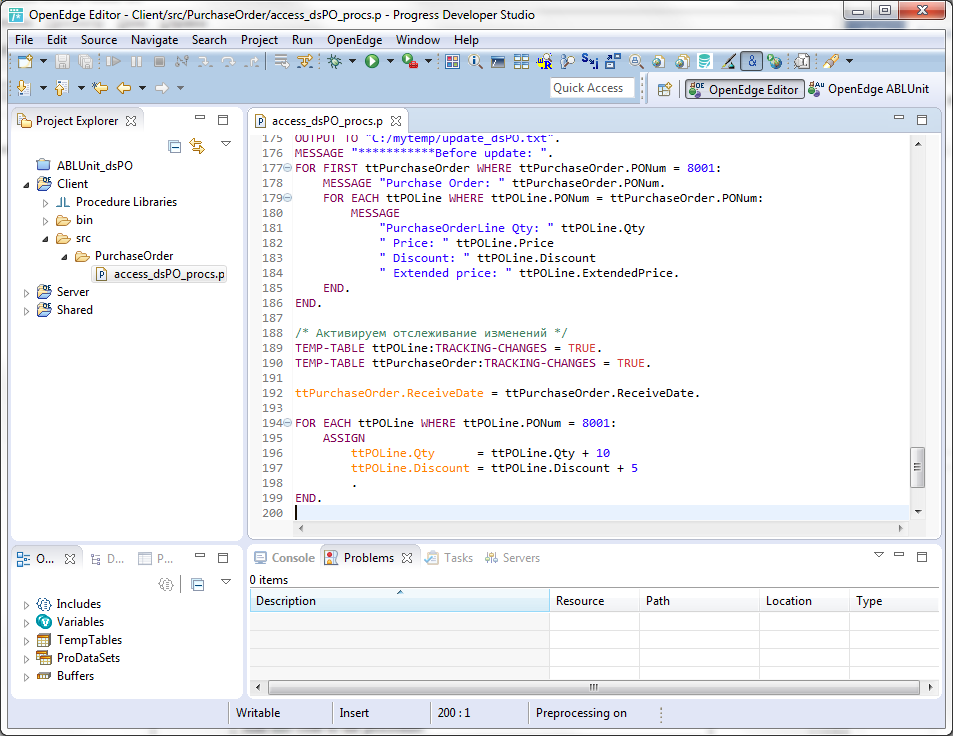
Task: Click the highlighter marker toolbar icon
Action: [830, 61]
